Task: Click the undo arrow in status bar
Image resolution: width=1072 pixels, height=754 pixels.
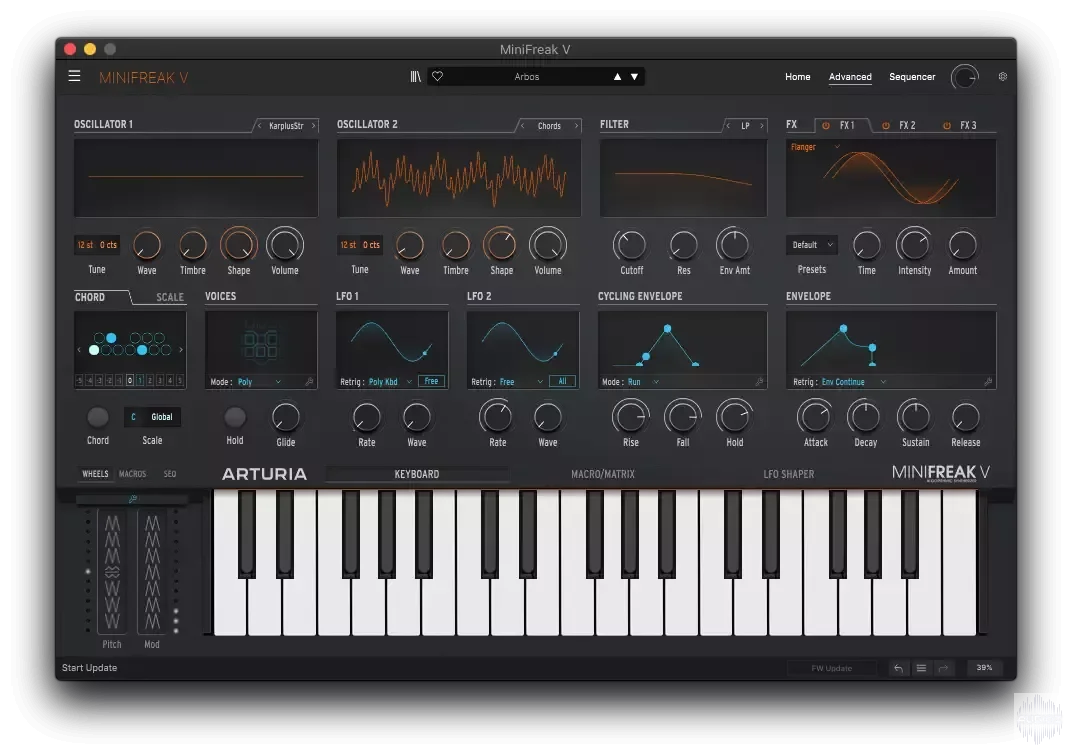Action: coord(898,668)
